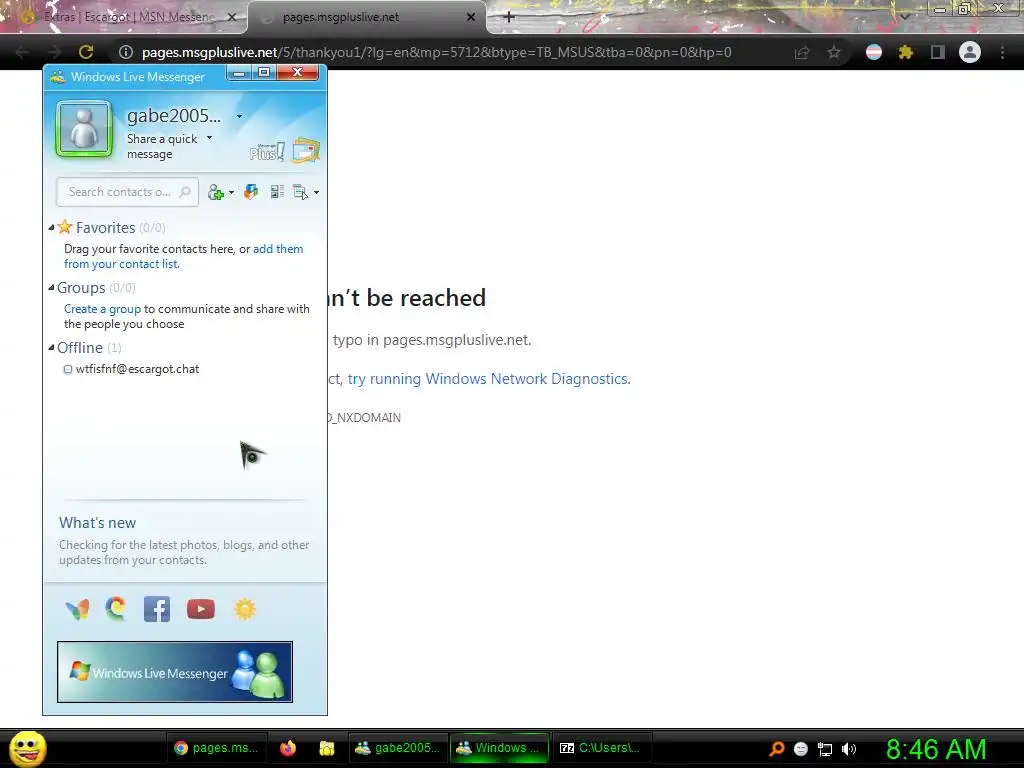This screenshot has height=768, width=1024.
Task: Open the Chrome profile avatar
Action: [x=970, y=52]
